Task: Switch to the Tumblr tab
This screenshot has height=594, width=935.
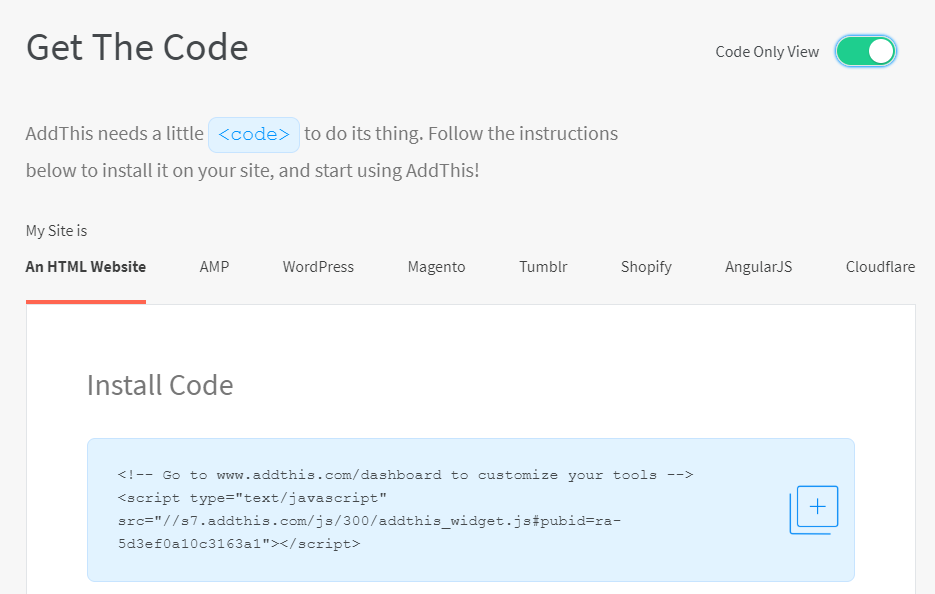Action: 543,267
